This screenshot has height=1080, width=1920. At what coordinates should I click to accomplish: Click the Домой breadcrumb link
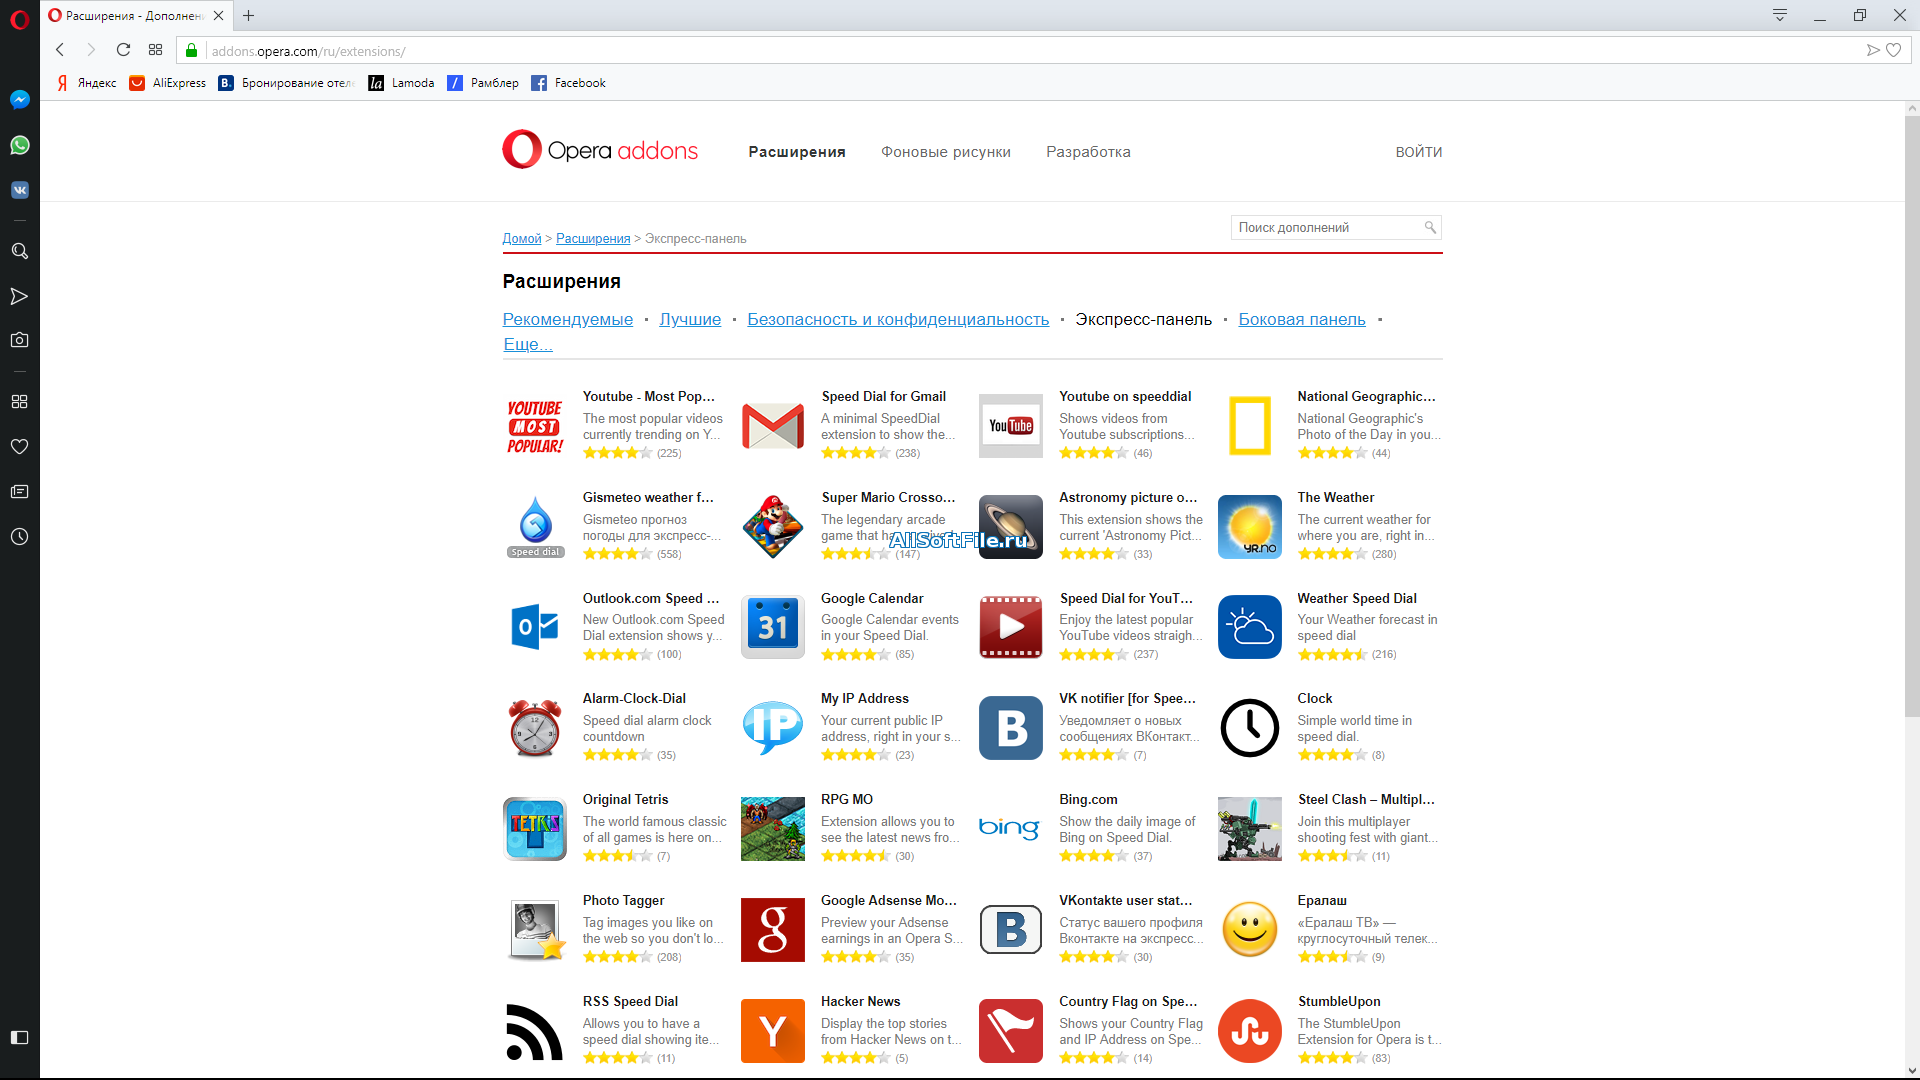(x=522, y=238)
